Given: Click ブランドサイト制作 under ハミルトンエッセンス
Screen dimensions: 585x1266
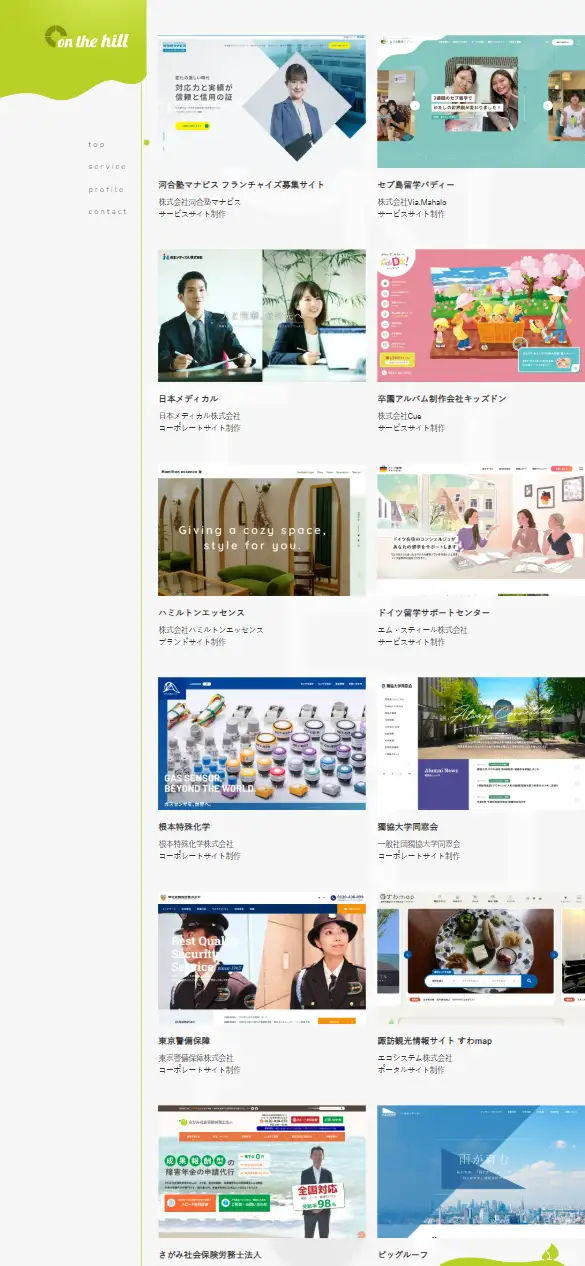Looking at the screenshot, I should 192,642.
